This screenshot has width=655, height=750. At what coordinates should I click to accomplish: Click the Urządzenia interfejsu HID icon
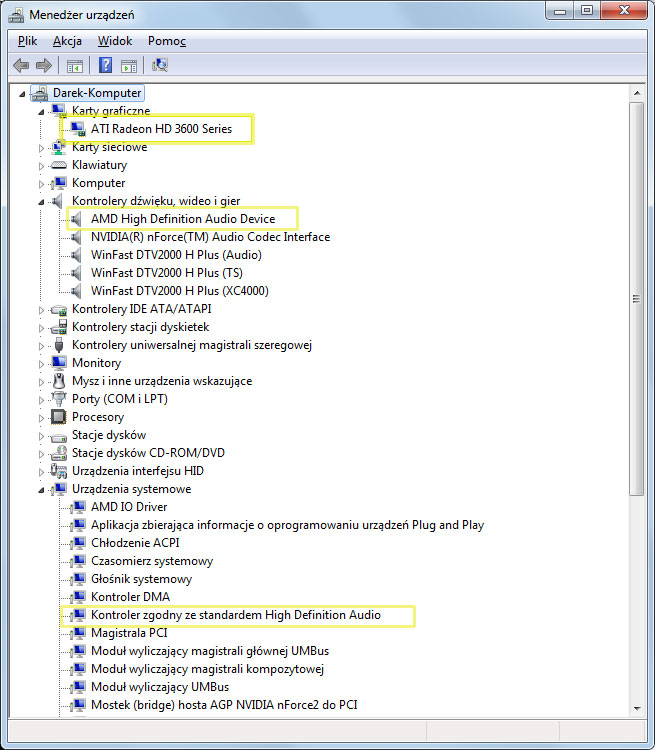coord(59,471)
